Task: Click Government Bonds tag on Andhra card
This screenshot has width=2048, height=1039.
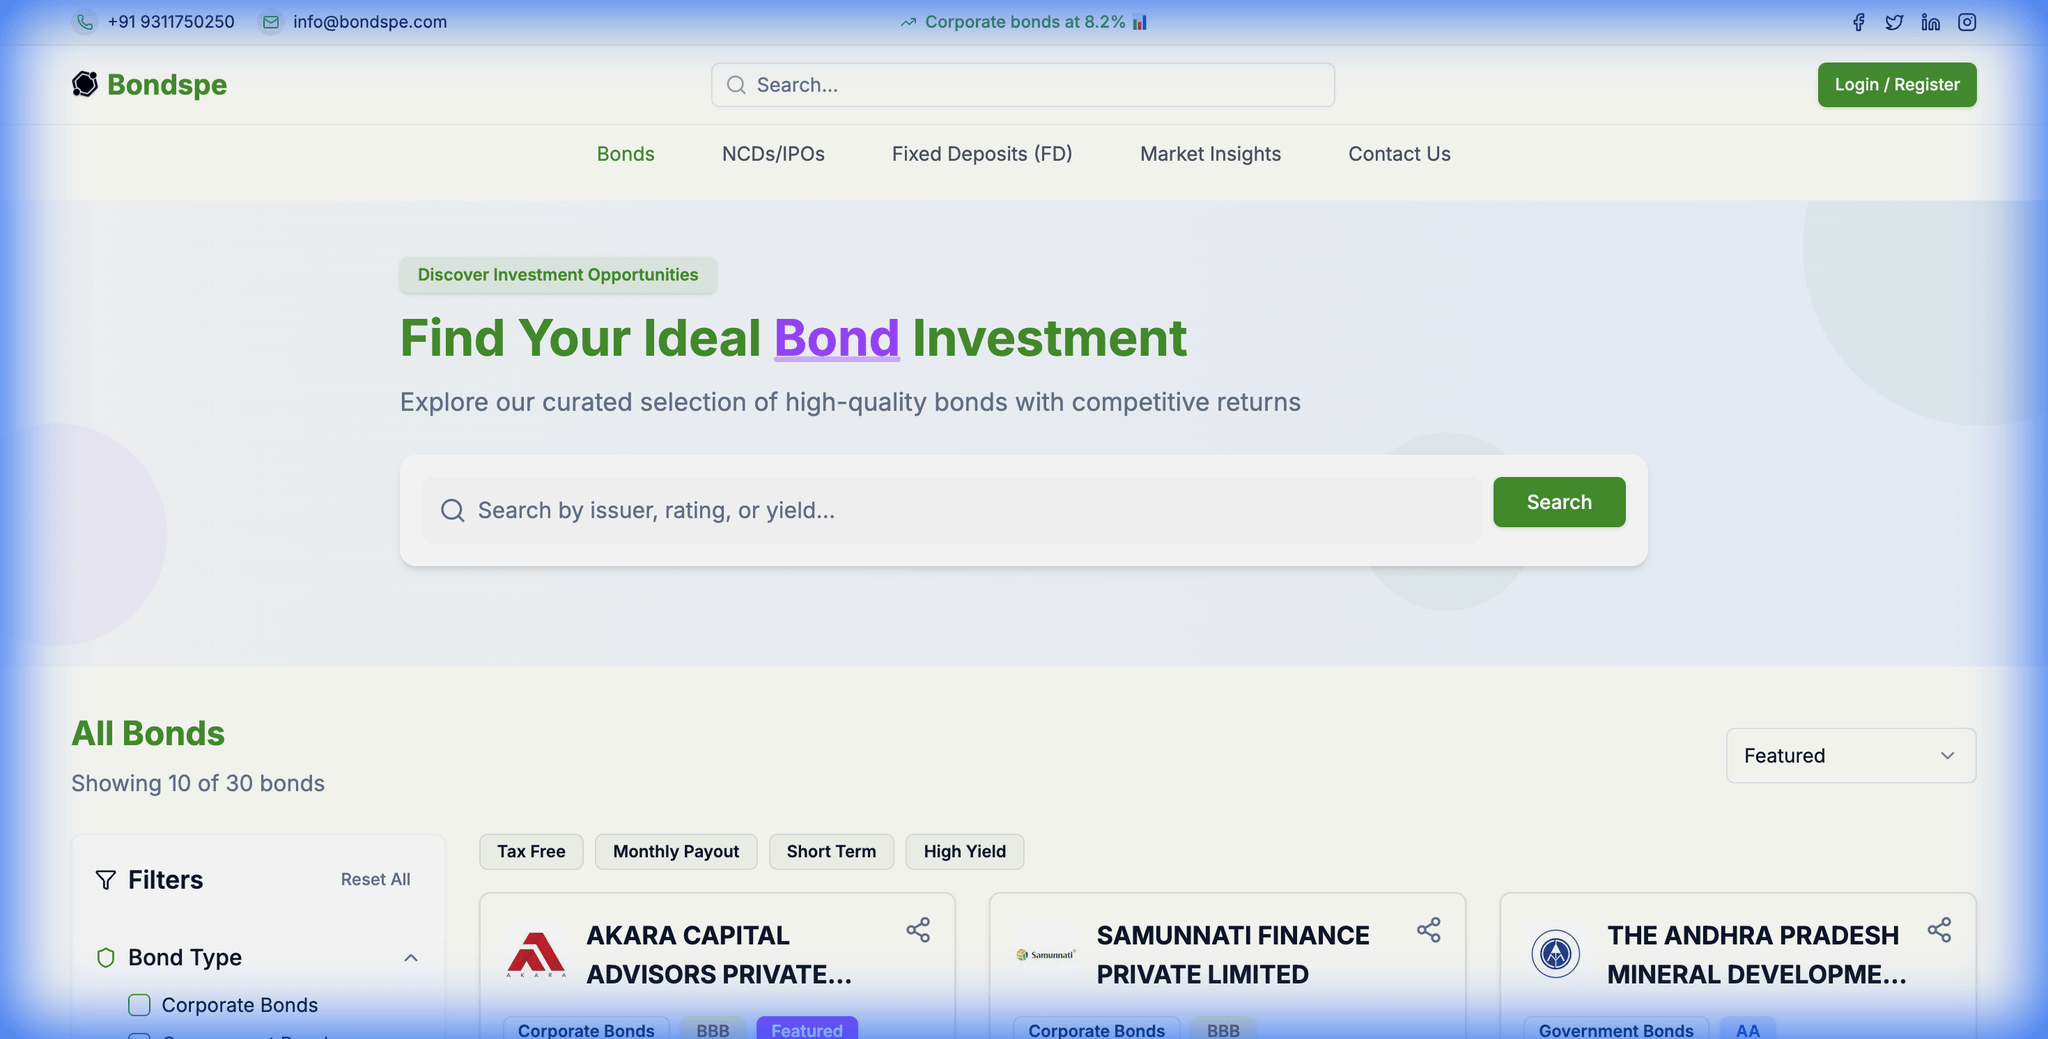Action: click(x=1616, y=1029)
